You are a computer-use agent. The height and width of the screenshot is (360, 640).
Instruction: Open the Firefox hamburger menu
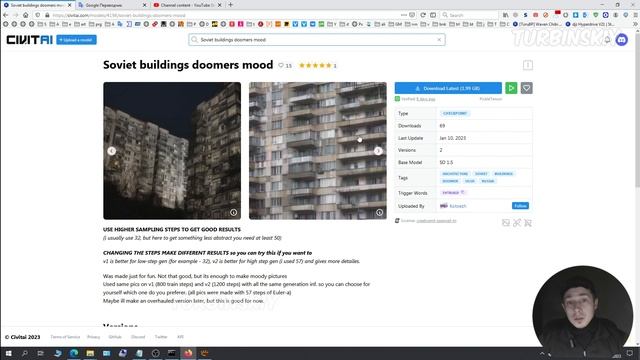(636, 15)
